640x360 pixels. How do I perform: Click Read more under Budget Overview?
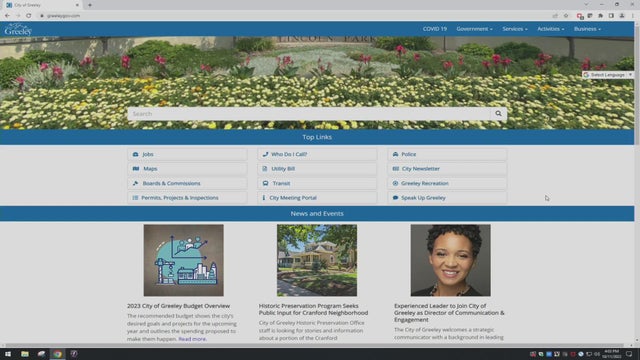click(192, 339)
